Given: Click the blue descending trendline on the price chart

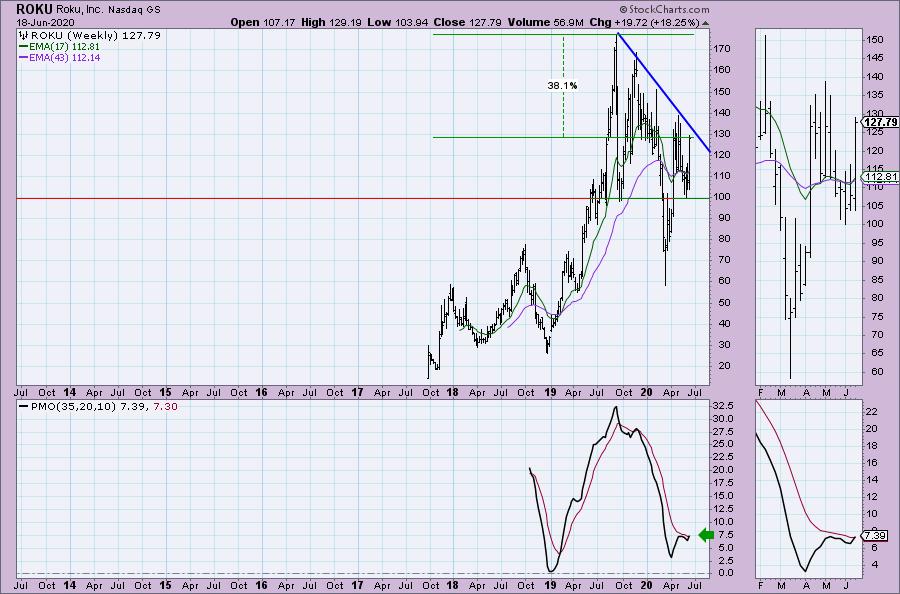Looking at the screenshot, I should coord(664,92).
